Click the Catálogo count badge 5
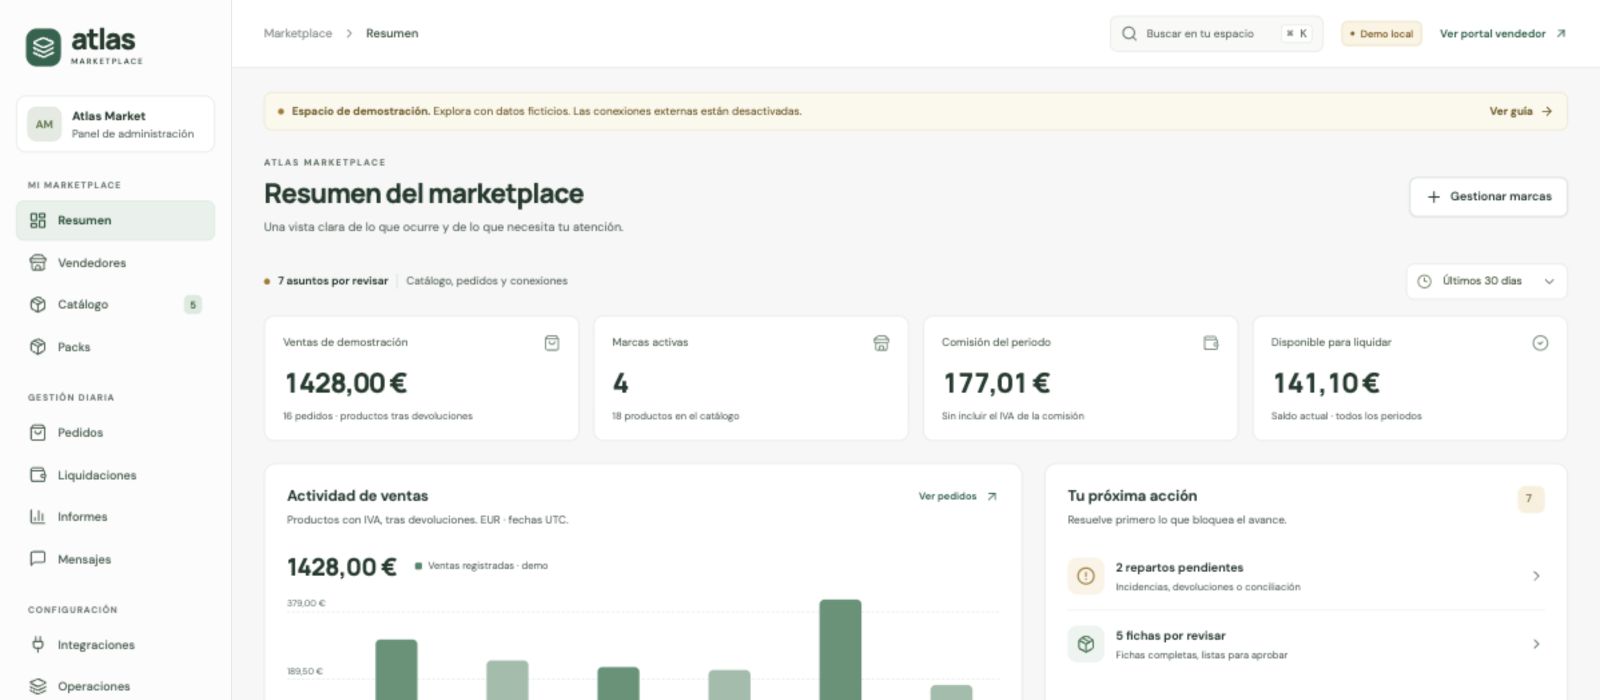1600x700 pixels. pyautogui.click(x=193, y=305)
